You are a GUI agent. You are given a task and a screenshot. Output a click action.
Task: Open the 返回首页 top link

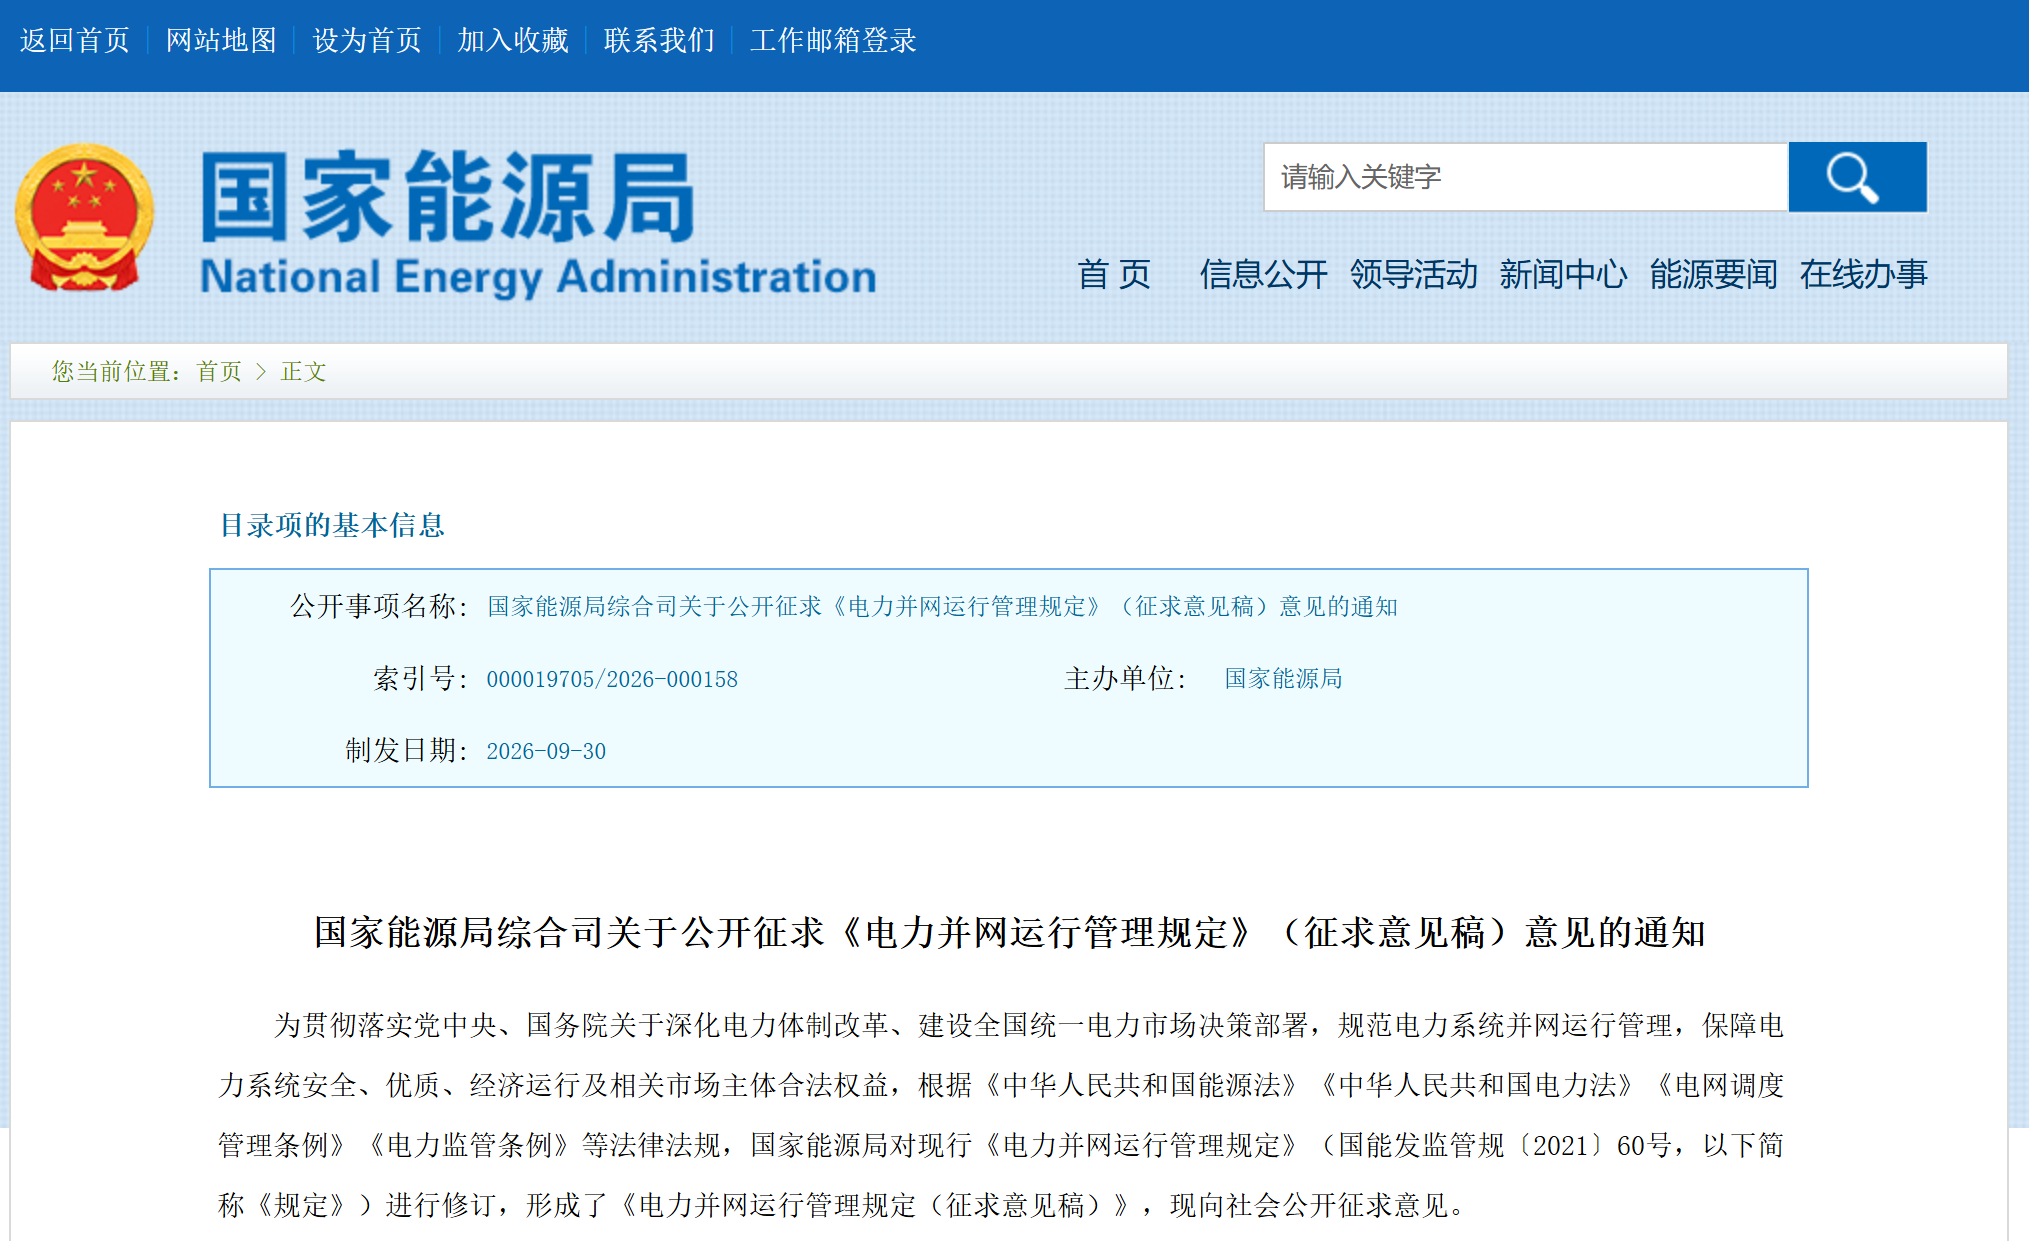pos(75,40)
